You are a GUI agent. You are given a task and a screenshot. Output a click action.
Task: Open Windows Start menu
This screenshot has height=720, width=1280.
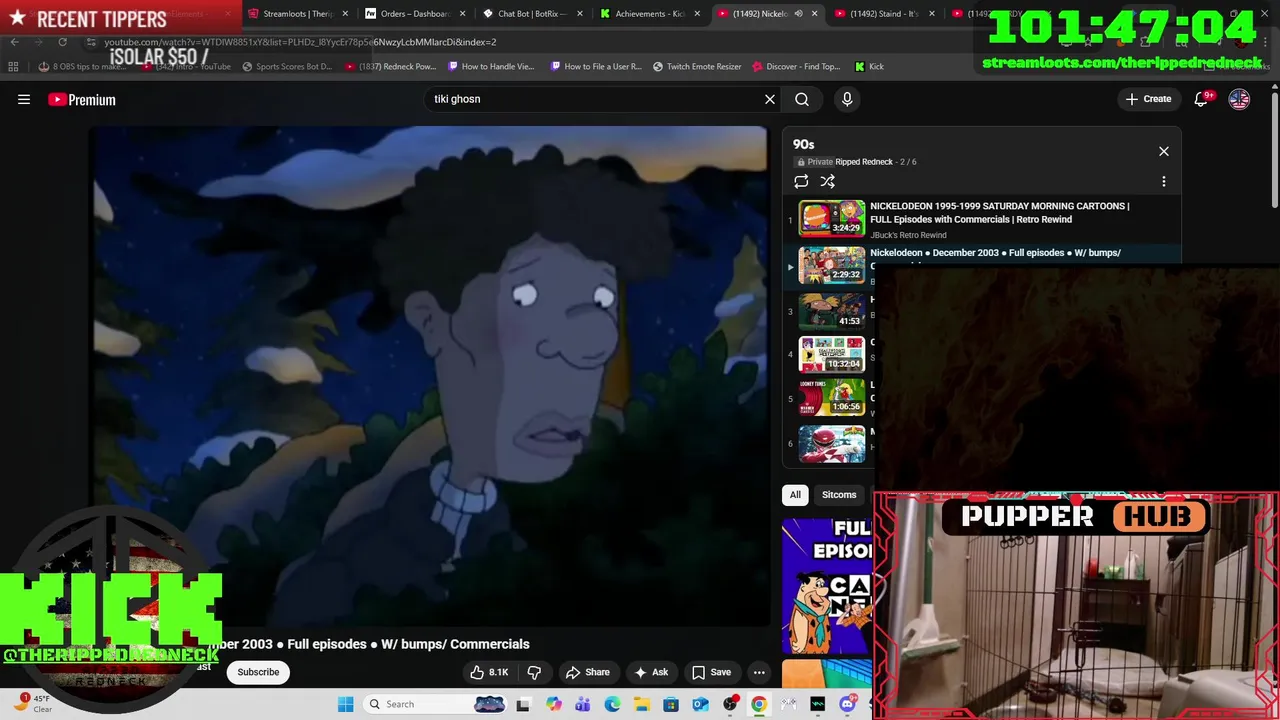coord(346,704)
